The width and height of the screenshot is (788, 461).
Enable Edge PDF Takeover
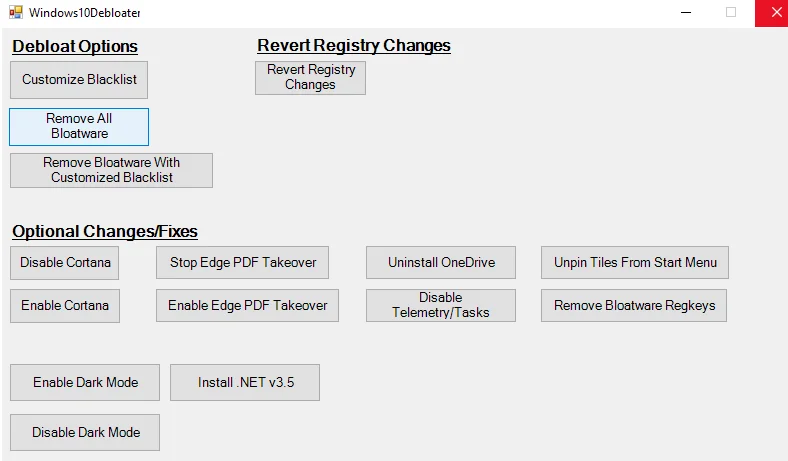point(247,305)
